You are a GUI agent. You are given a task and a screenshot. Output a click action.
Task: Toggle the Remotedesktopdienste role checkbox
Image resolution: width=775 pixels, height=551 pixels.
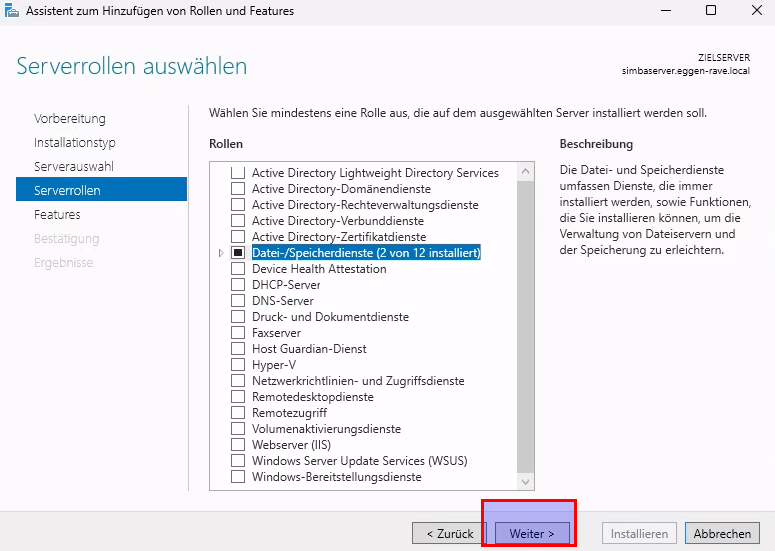click(x=238, y=397)
